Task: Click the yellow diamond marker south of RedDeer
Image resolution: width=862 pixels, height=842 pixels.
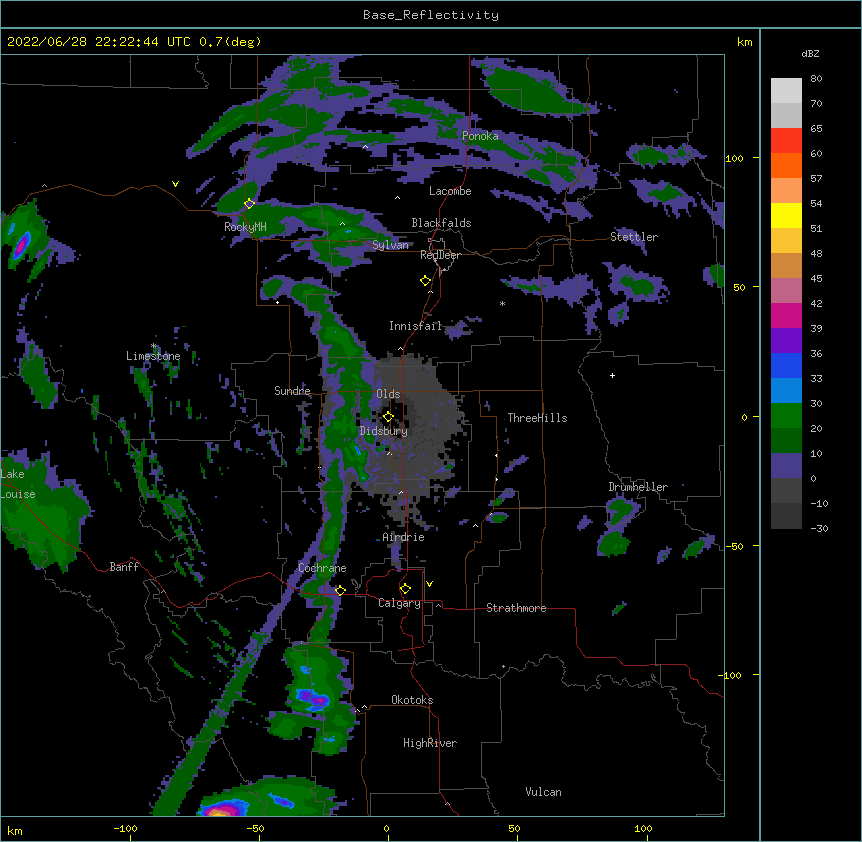Action: pyautogui.click(x=425, y=281)
